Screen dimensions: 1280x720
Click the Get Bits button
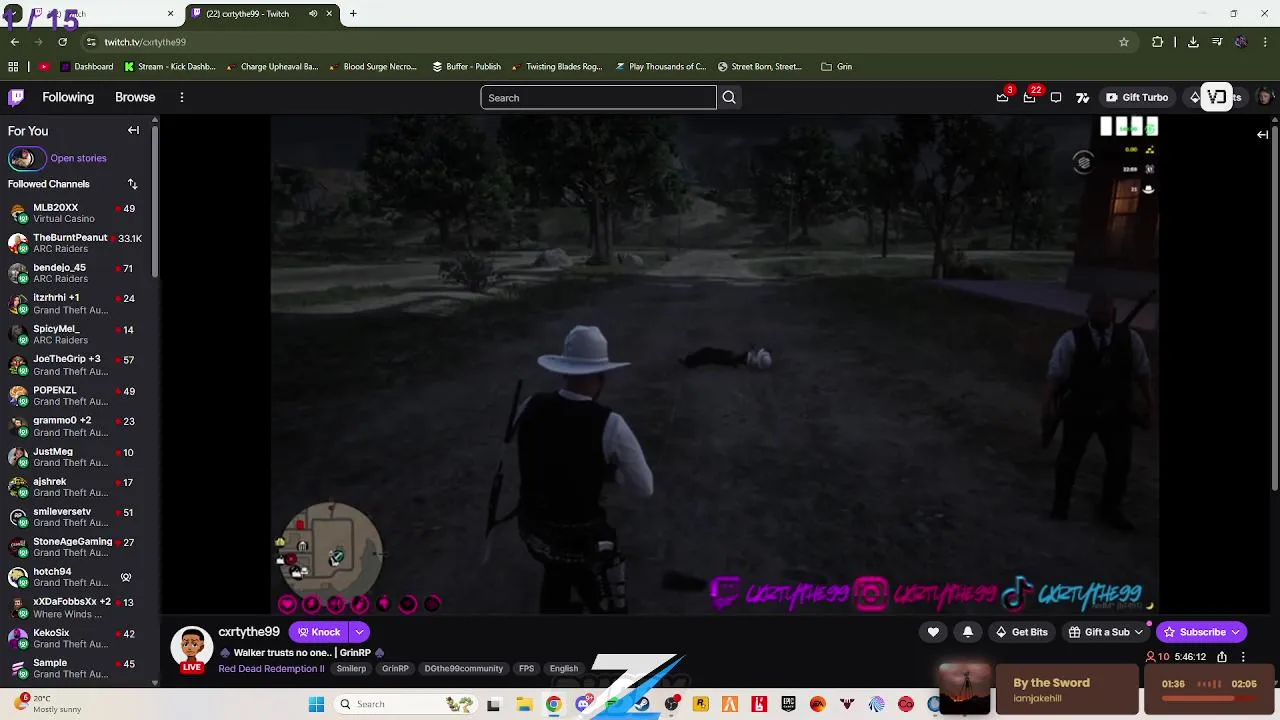[1021, 632]
